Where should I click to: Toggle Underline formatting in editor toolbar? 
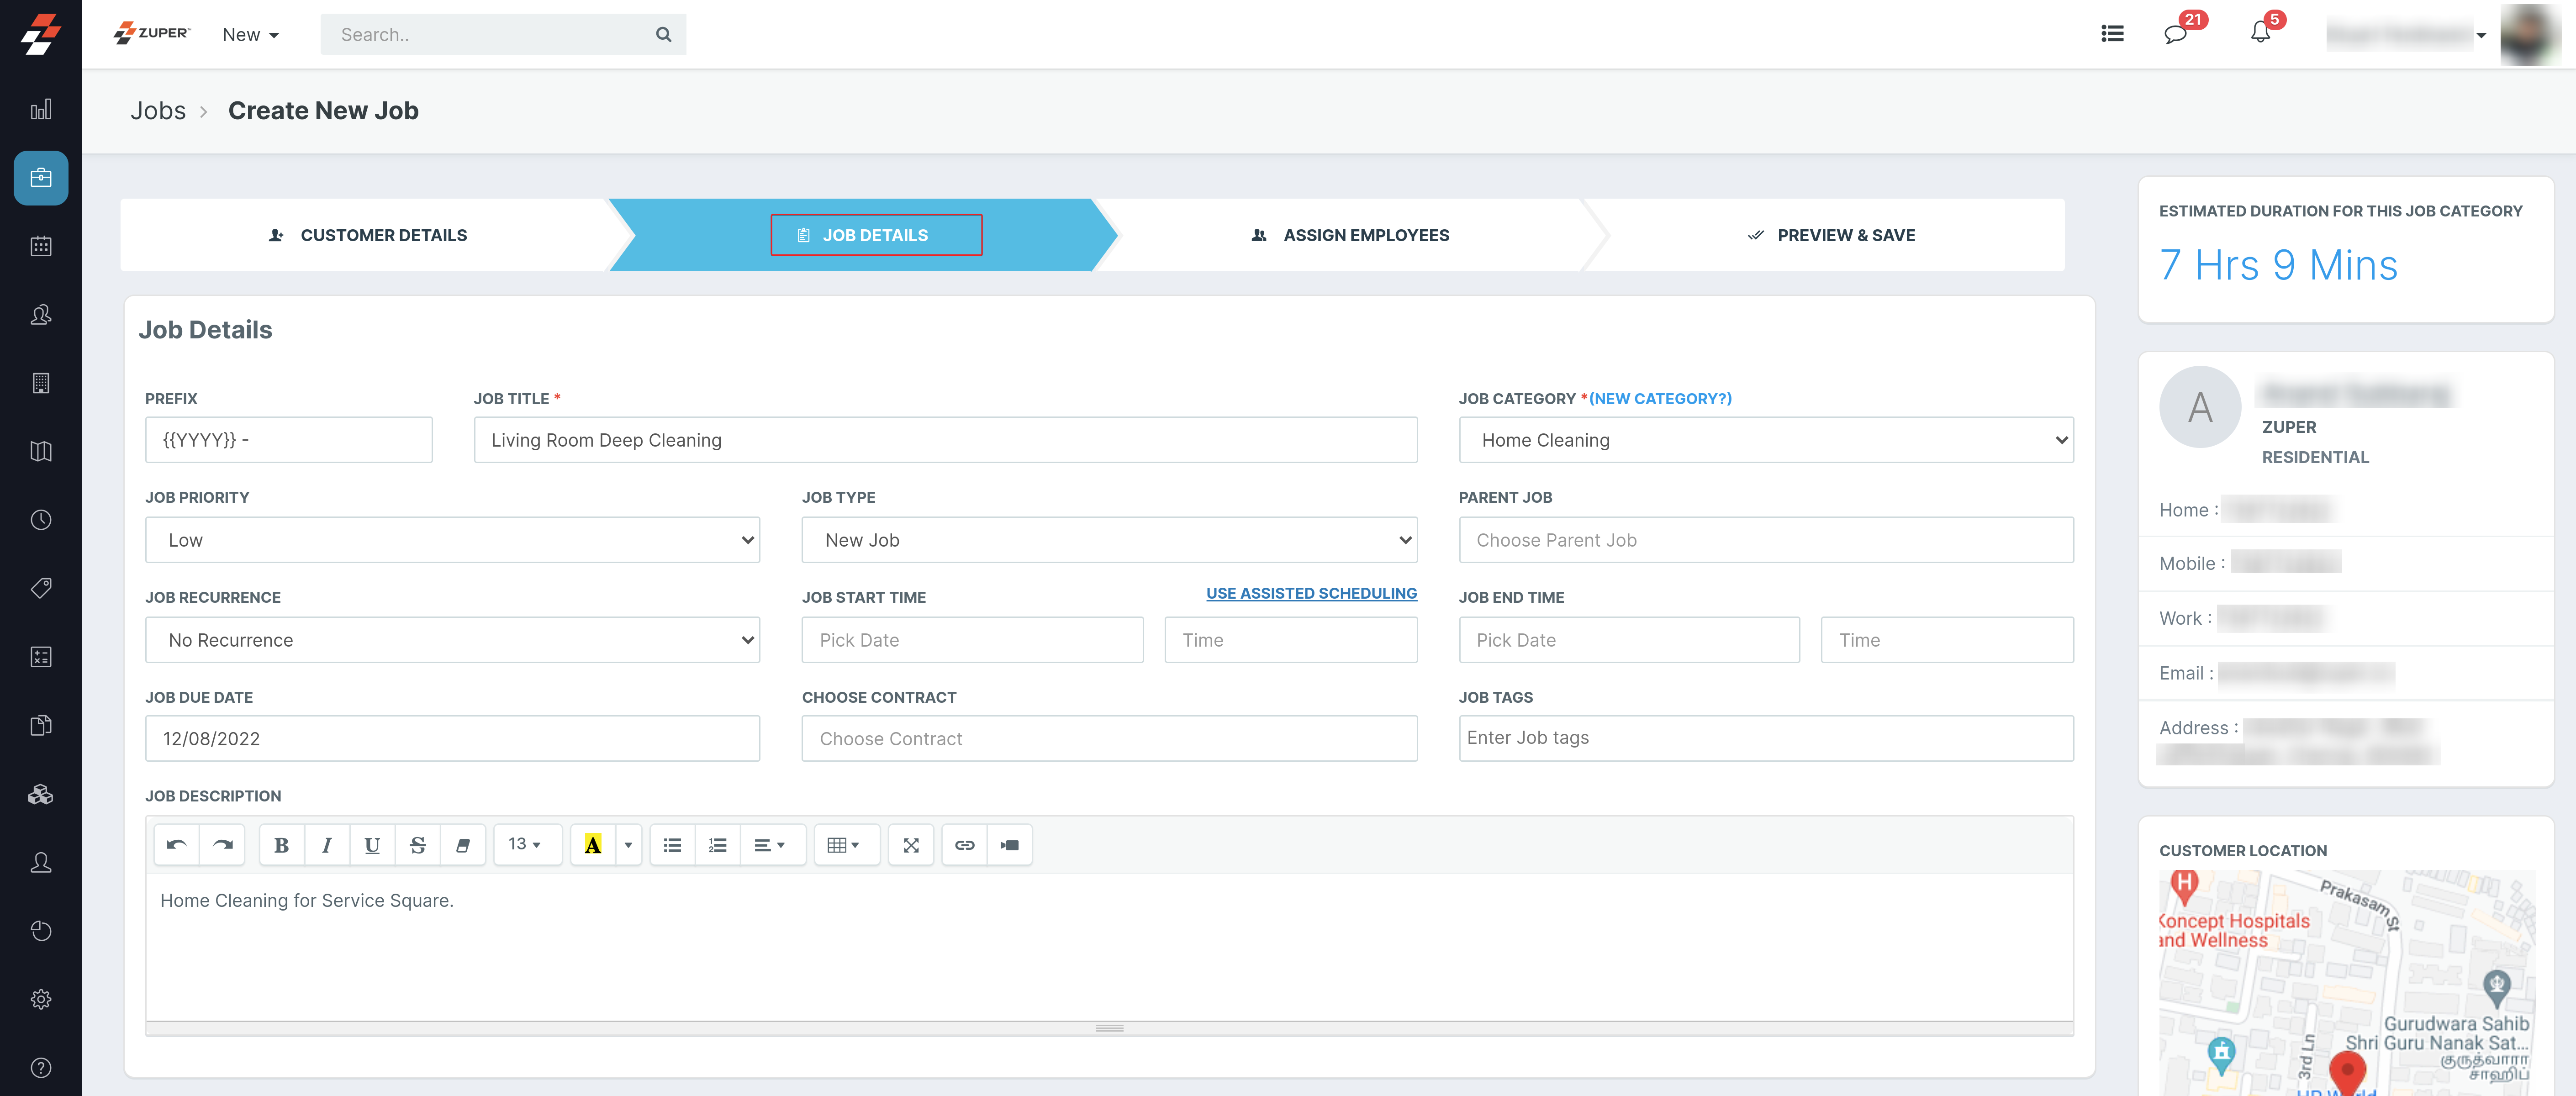372,845
